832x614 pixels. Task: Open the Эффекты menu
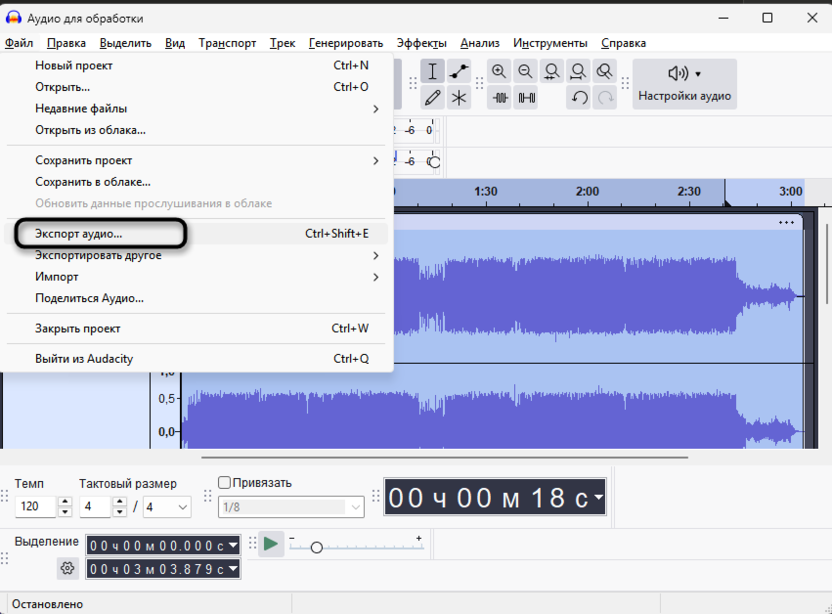pyautogui.click(x=420, y=43)
